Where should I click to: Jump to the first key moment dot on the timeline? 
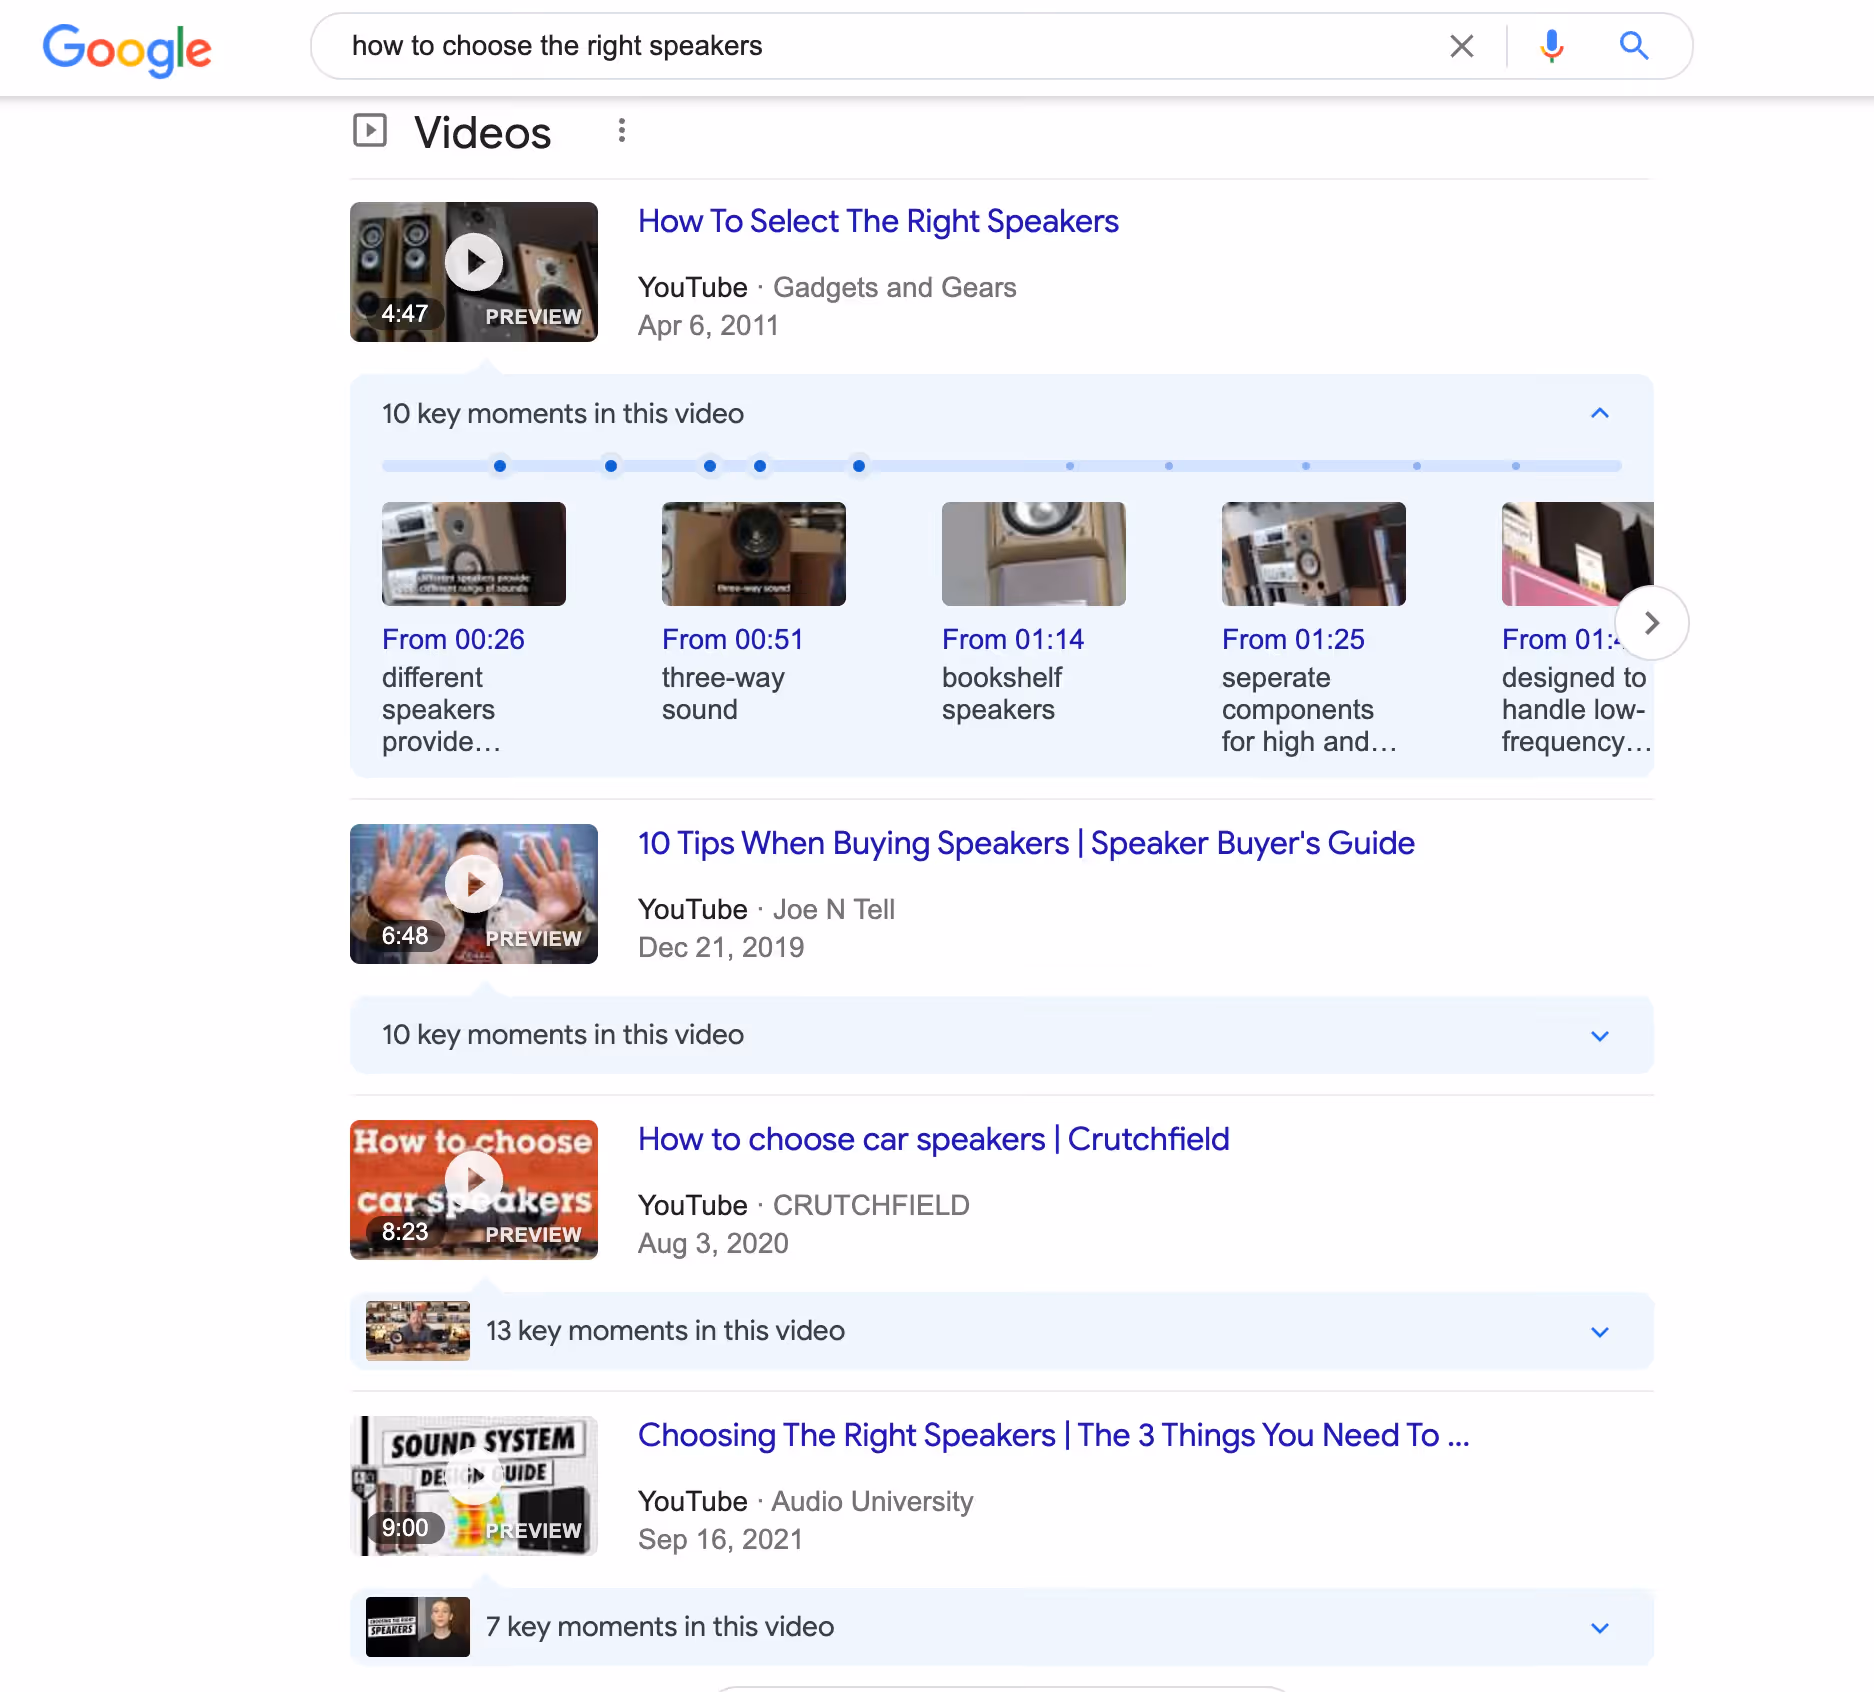pyautogui.click(x=500, y=466)
